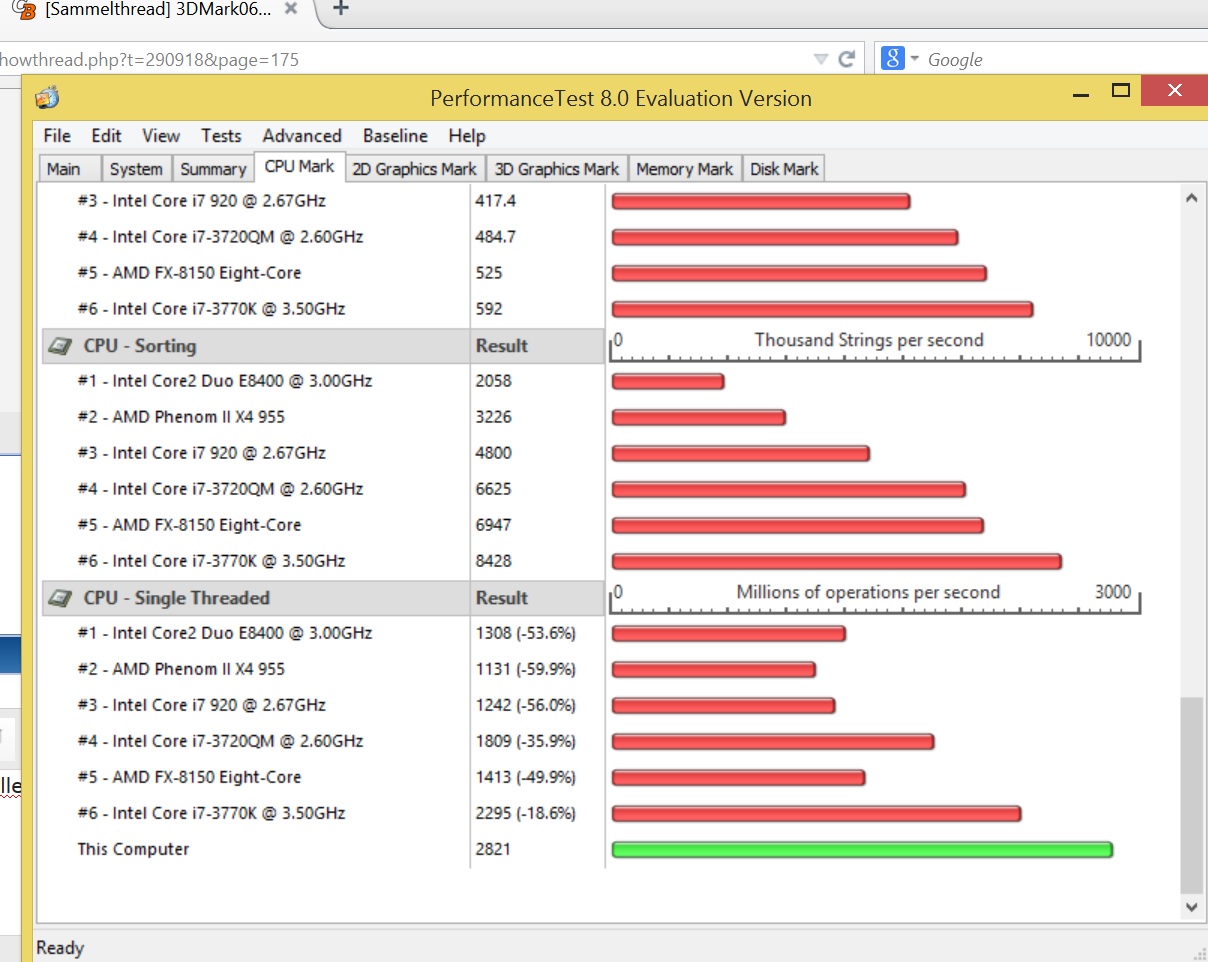Switch to the 3D Graphics Mark tab

[x=557, y=169]
